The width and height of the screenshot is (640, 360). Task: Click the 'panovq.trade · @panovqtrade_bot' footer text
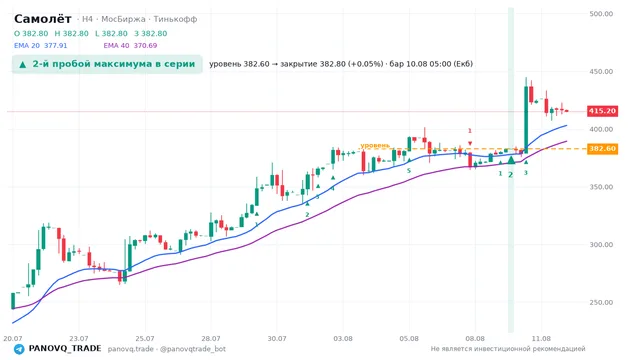(167, 349)
